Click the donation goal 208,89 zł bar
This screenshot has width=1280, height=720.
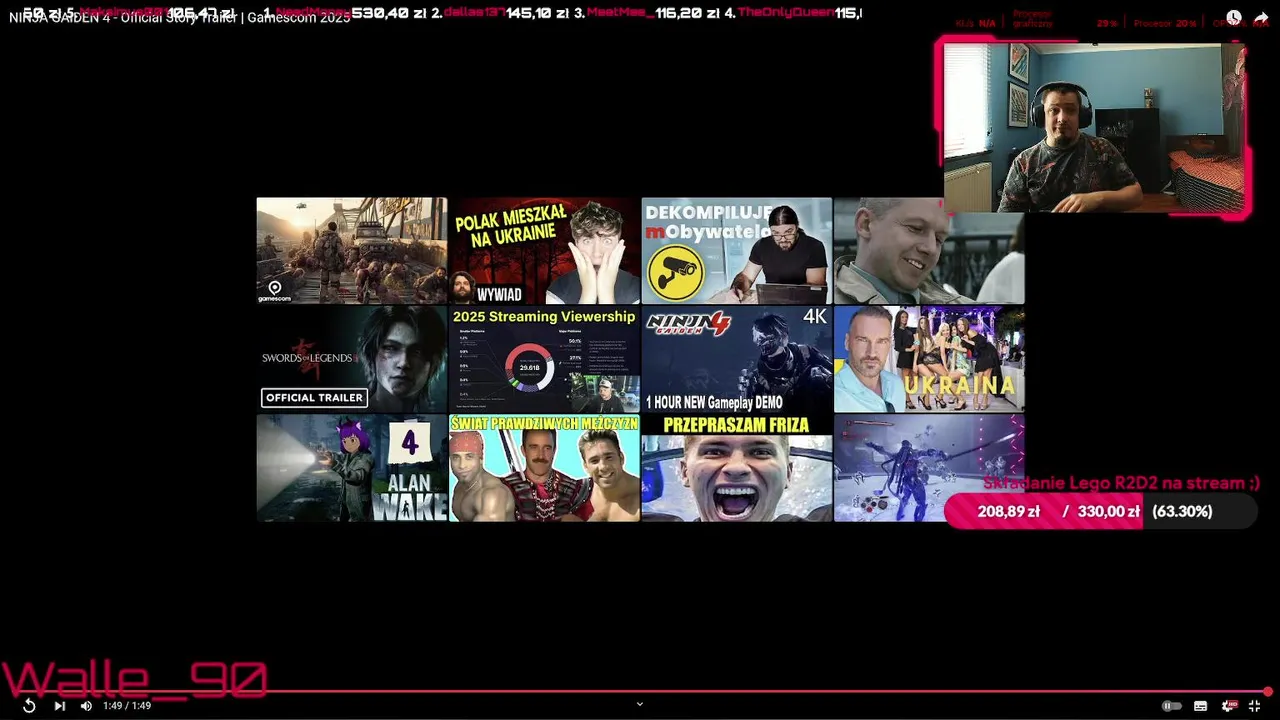tap(1100, 511)
